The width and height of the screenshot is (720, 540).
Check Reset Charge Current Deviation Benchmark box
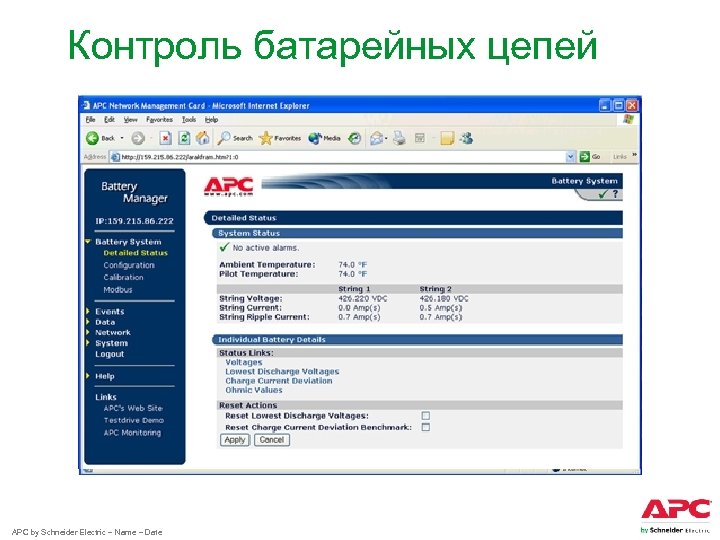pos(426,427)
